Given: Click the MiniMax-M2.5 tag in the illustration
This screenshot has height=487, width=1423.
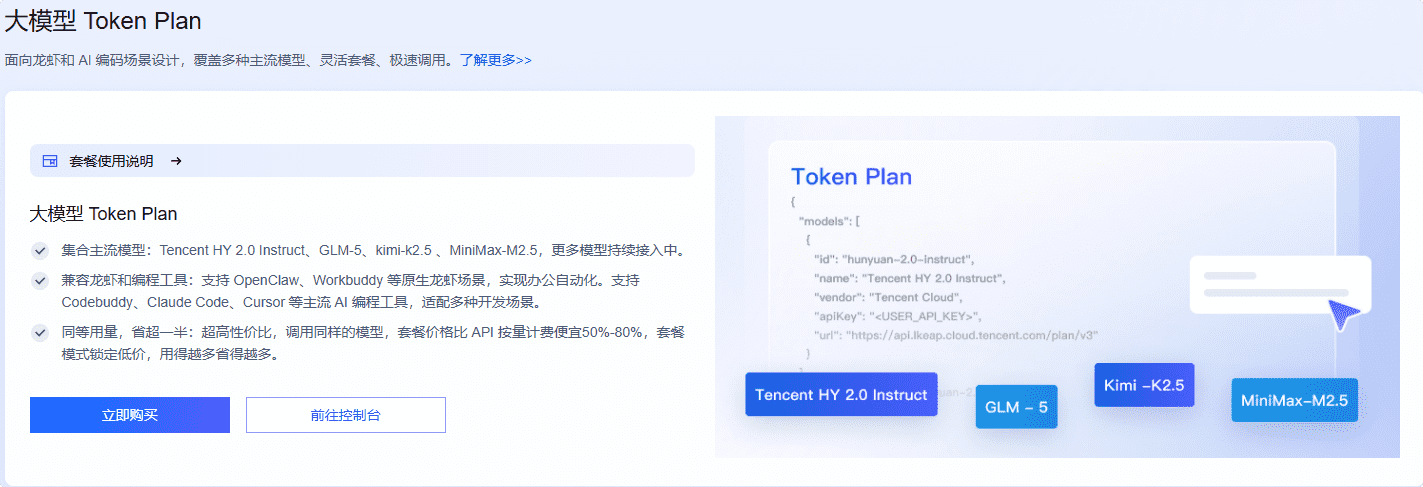Looking at the screenshot, I should 1294,400.
